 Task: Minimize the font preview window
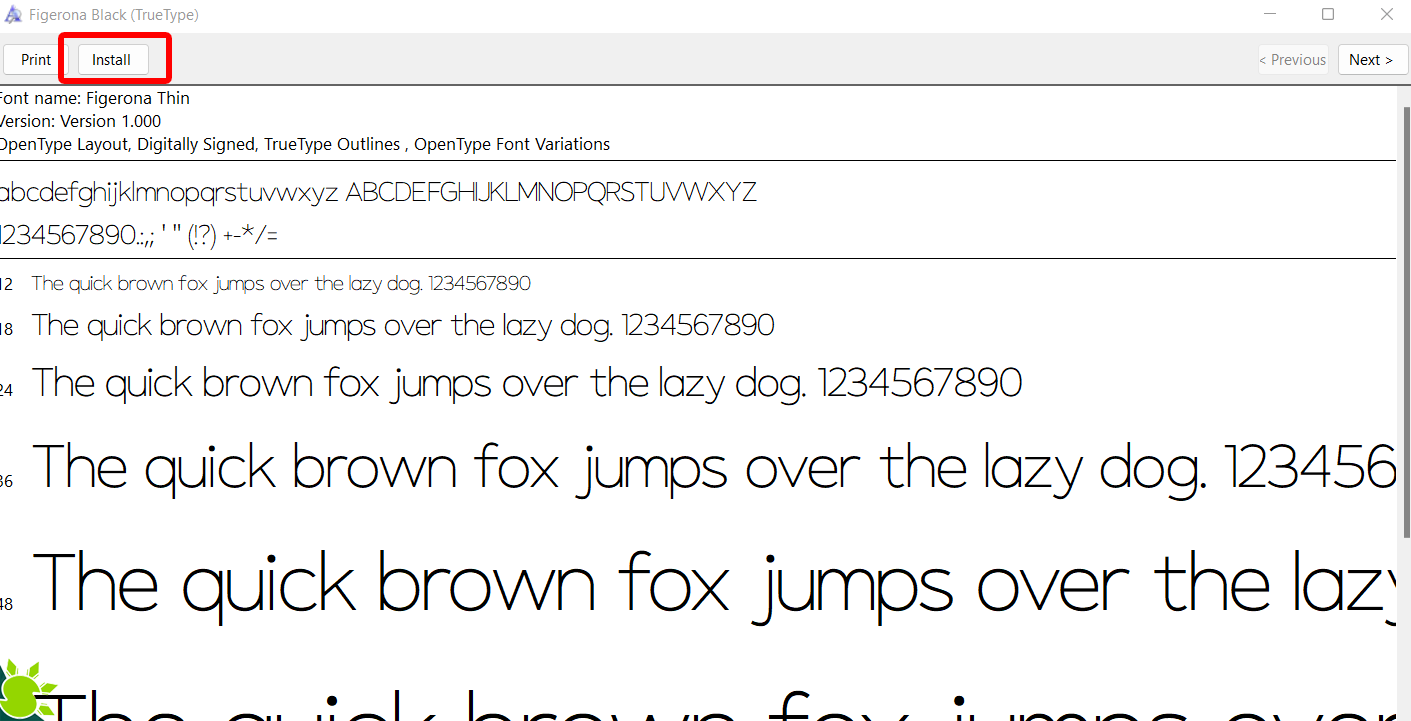tap(1270, 14)
